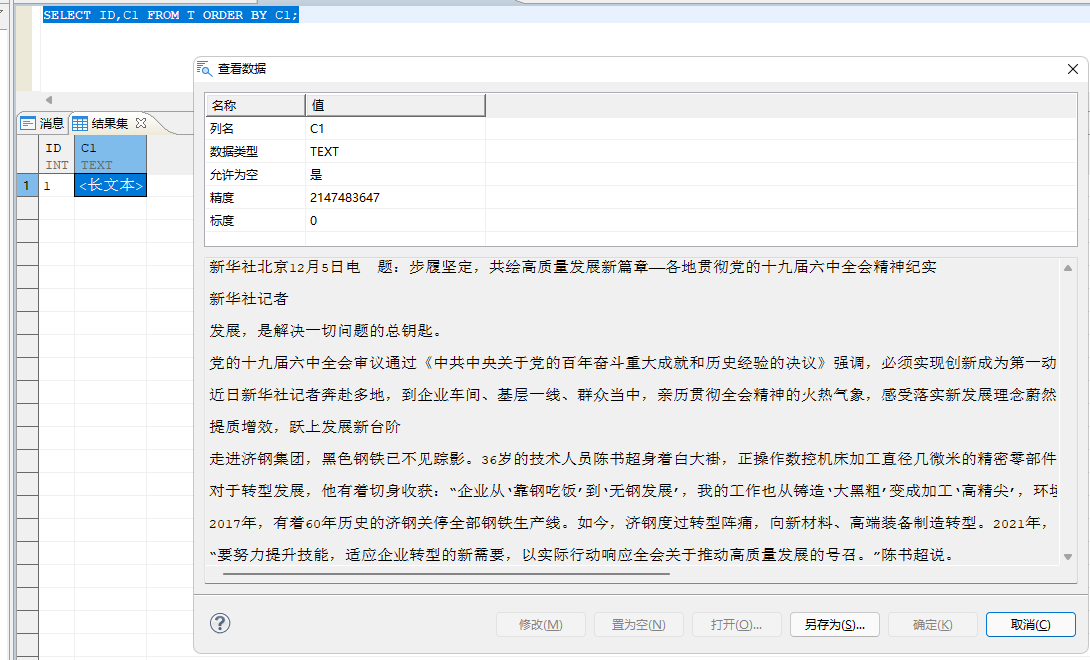Click the 名称 column header in dialog
The height and width of the screenshot is (660, 1090).
click(x=255, y=105)
